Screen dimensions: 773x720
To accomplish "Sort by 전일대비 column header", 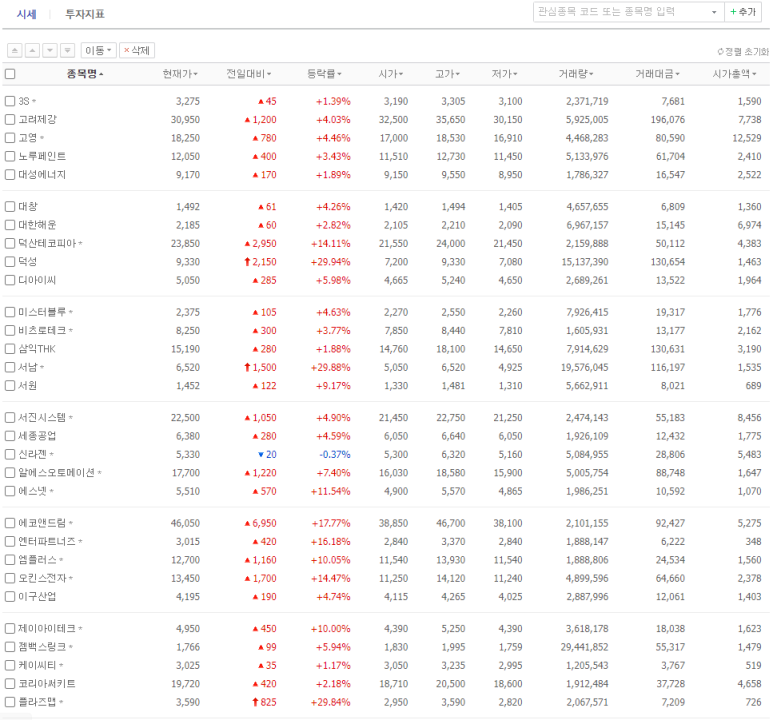I will click(248, 74).
